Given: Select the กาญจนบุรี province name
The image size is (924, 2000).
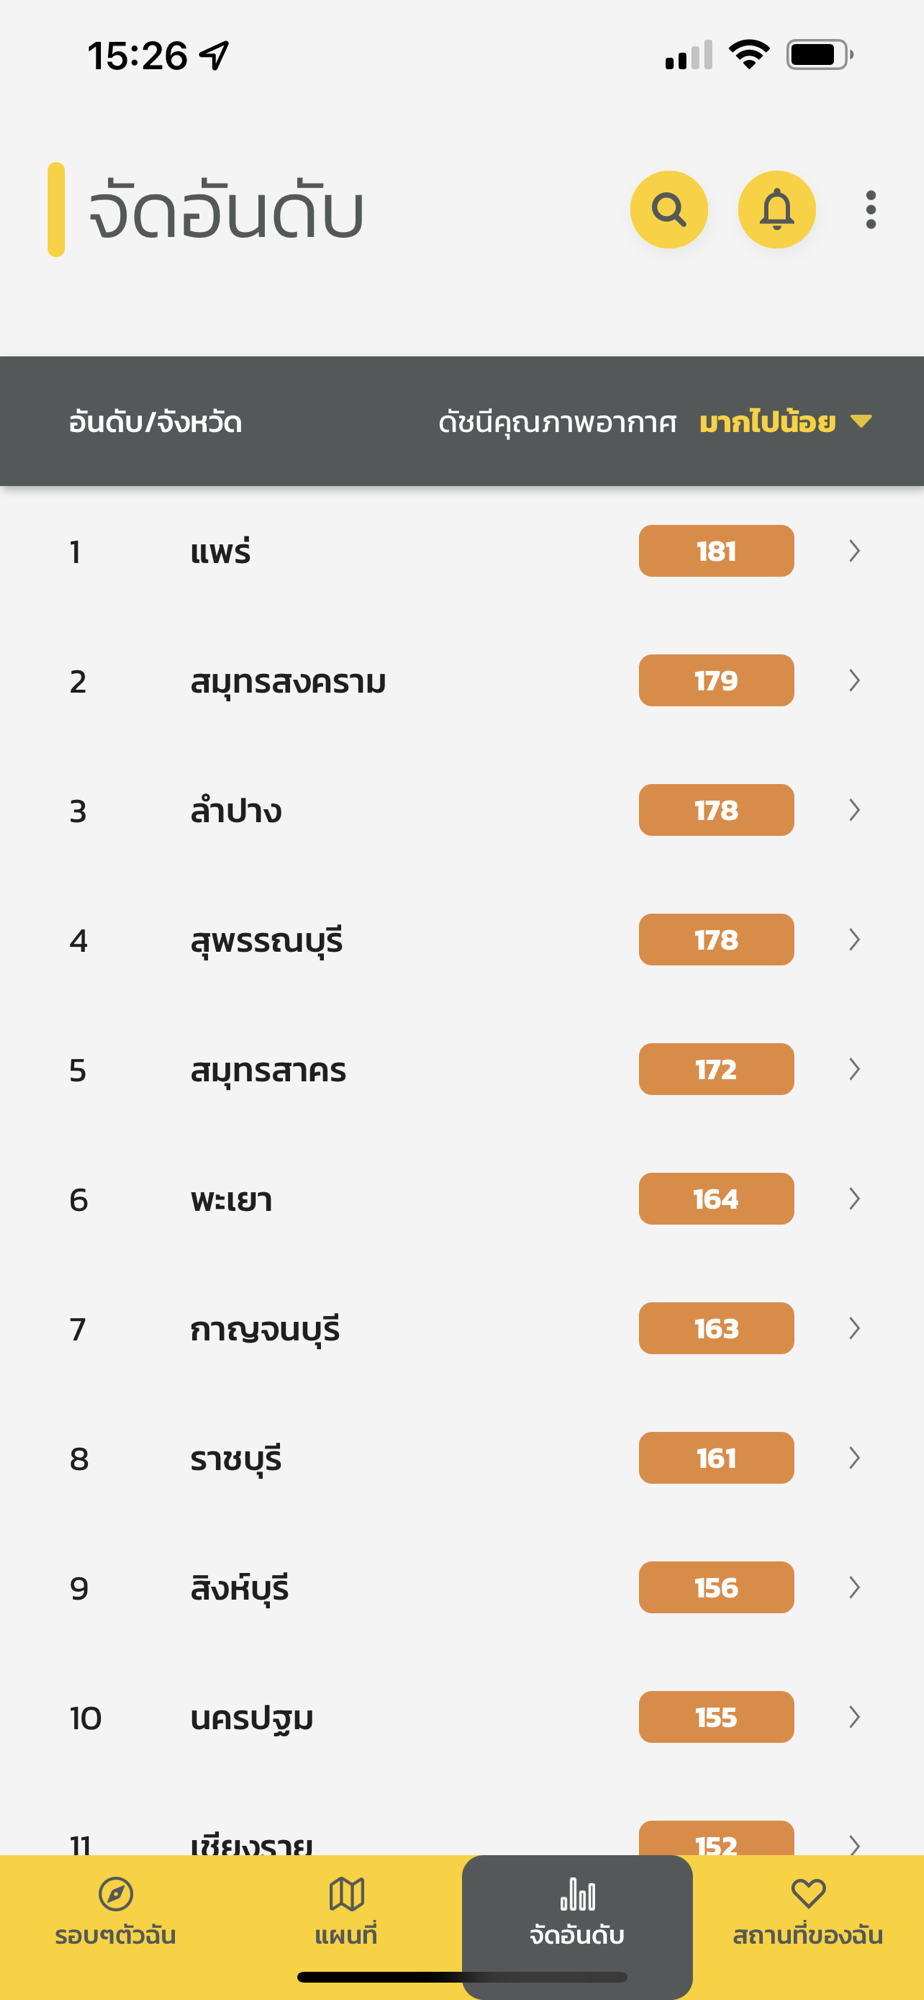Looking at the screenshot, I should [x=265, y=1330].
